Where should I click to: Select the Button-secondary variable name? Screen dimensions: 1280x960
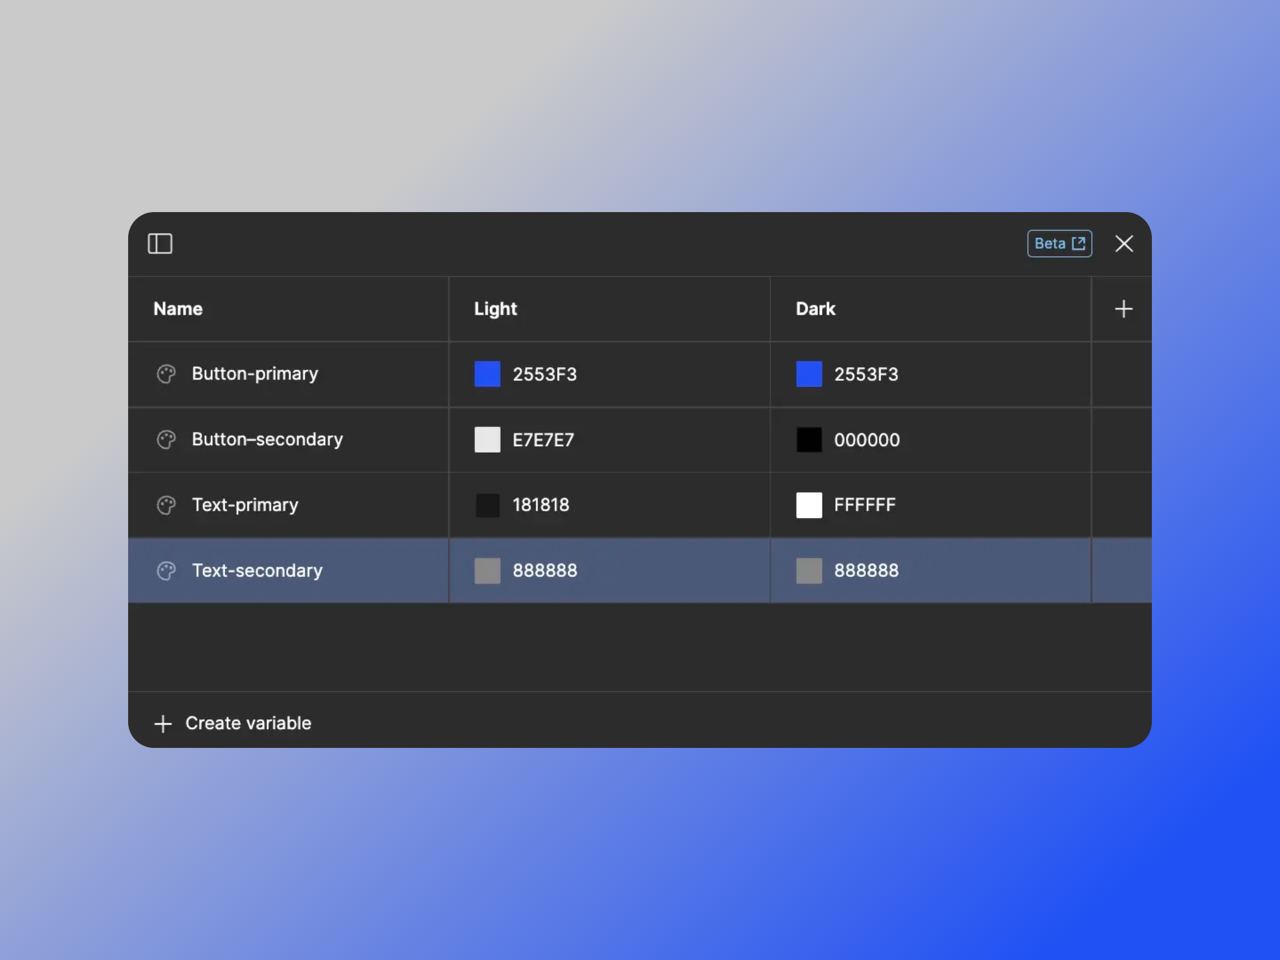(267, 440)
